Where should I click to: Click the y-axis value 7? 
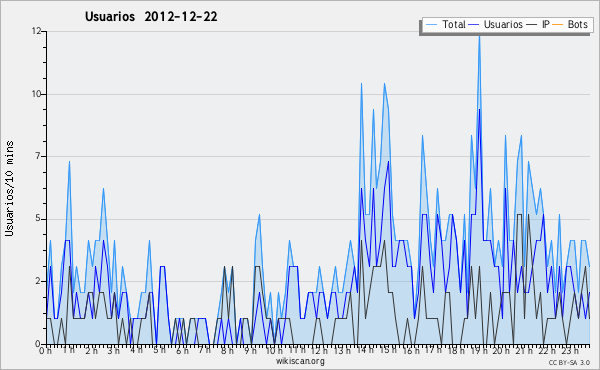click(x=38, y=156)
